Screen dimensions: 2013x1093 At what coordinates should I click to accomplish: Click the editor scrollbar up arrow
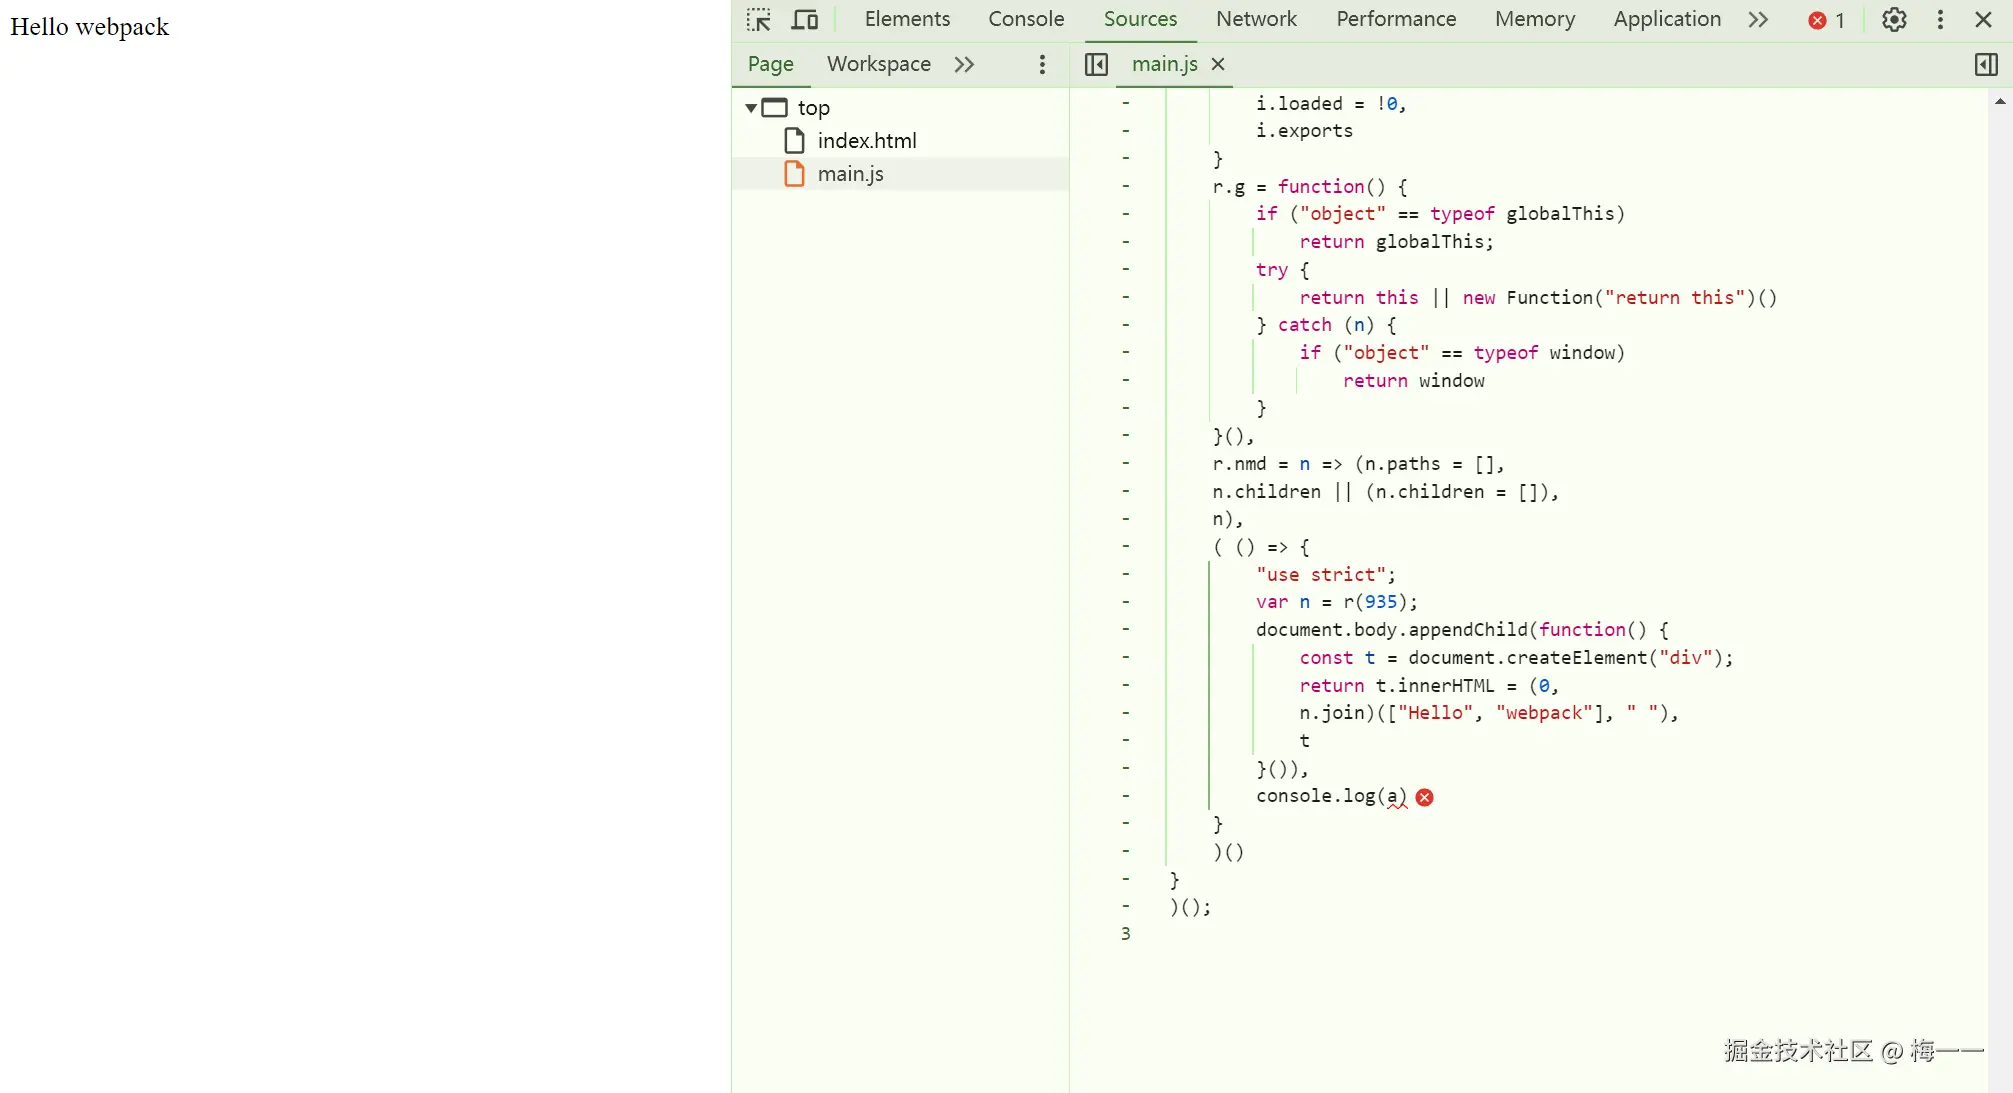[1999, 101]
